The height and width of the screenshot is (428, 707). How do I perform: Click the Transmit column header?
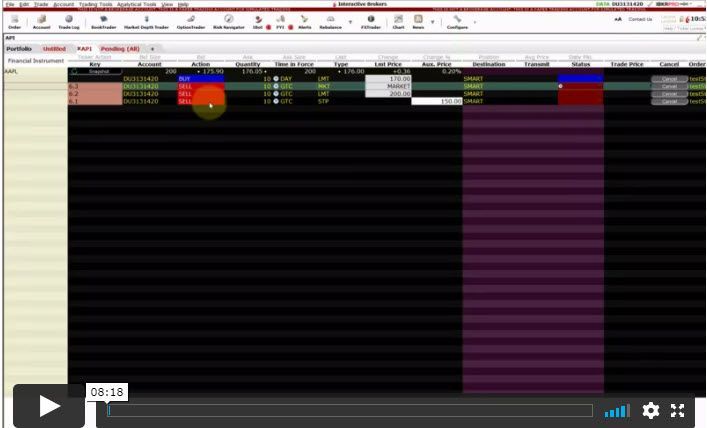[x=537, y=64]
